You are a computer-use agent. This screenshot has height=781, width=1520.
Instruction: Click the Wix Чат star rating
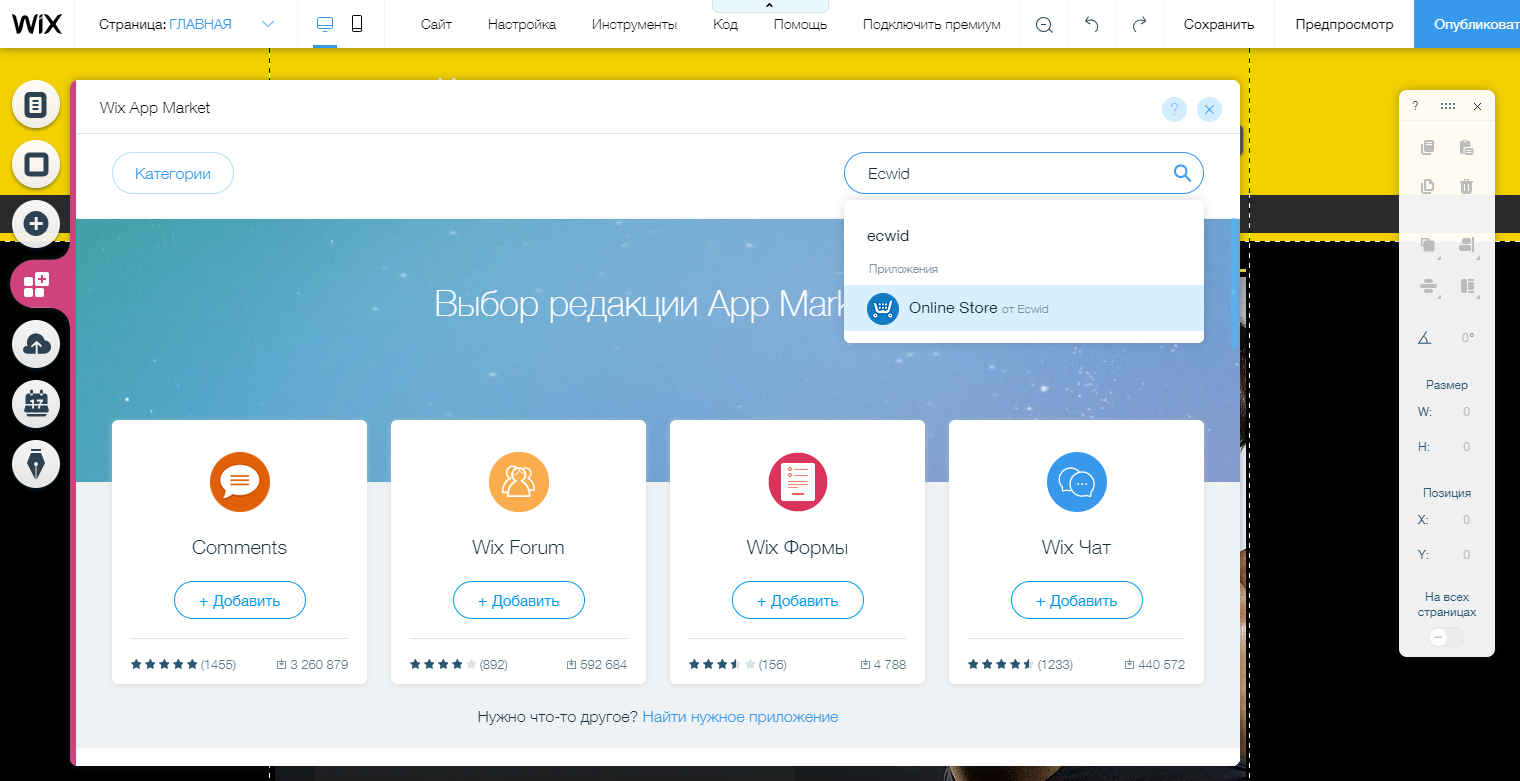click(1000, 664)
